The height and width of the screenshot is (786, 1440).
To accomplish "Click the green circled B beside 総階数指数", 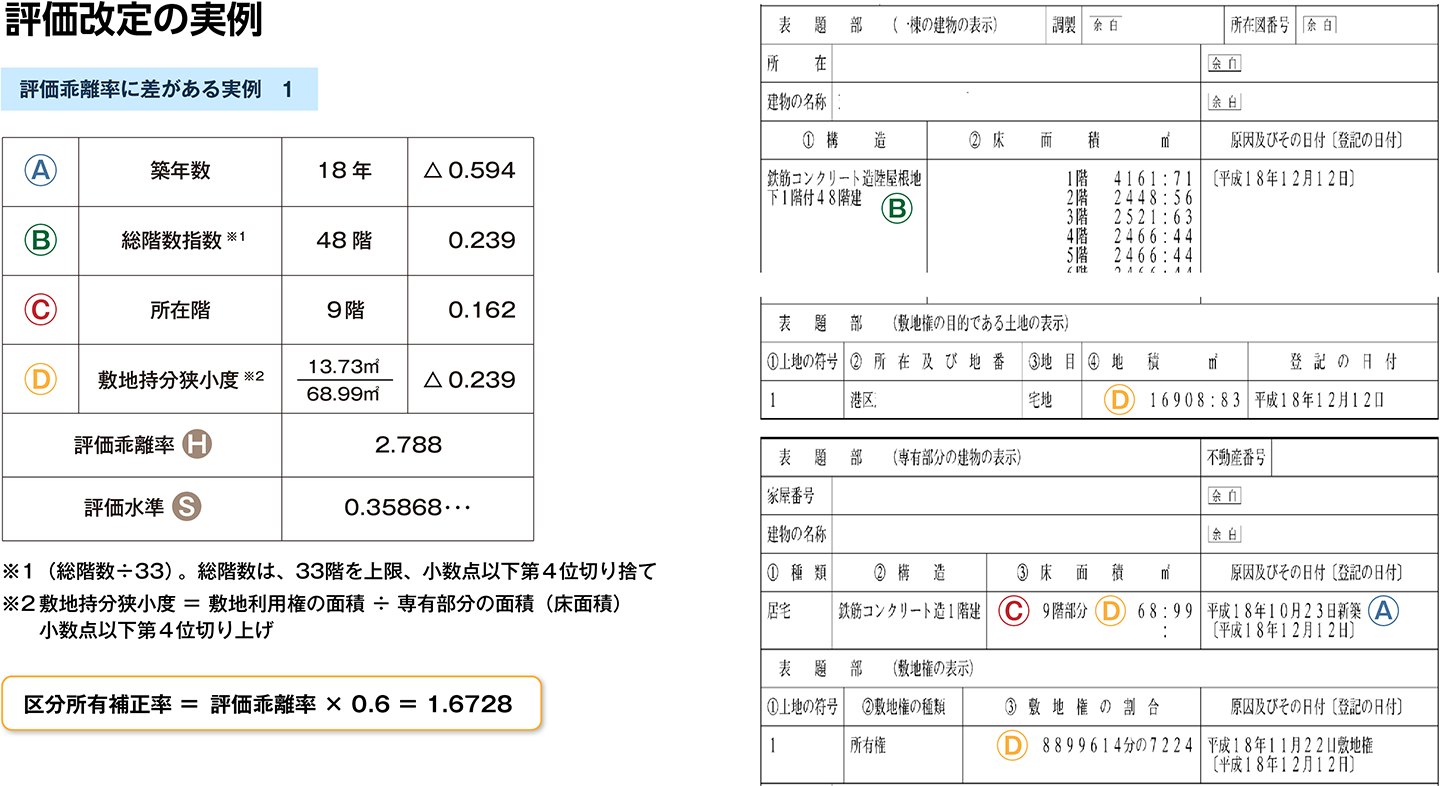I will (x=40, y=240).
